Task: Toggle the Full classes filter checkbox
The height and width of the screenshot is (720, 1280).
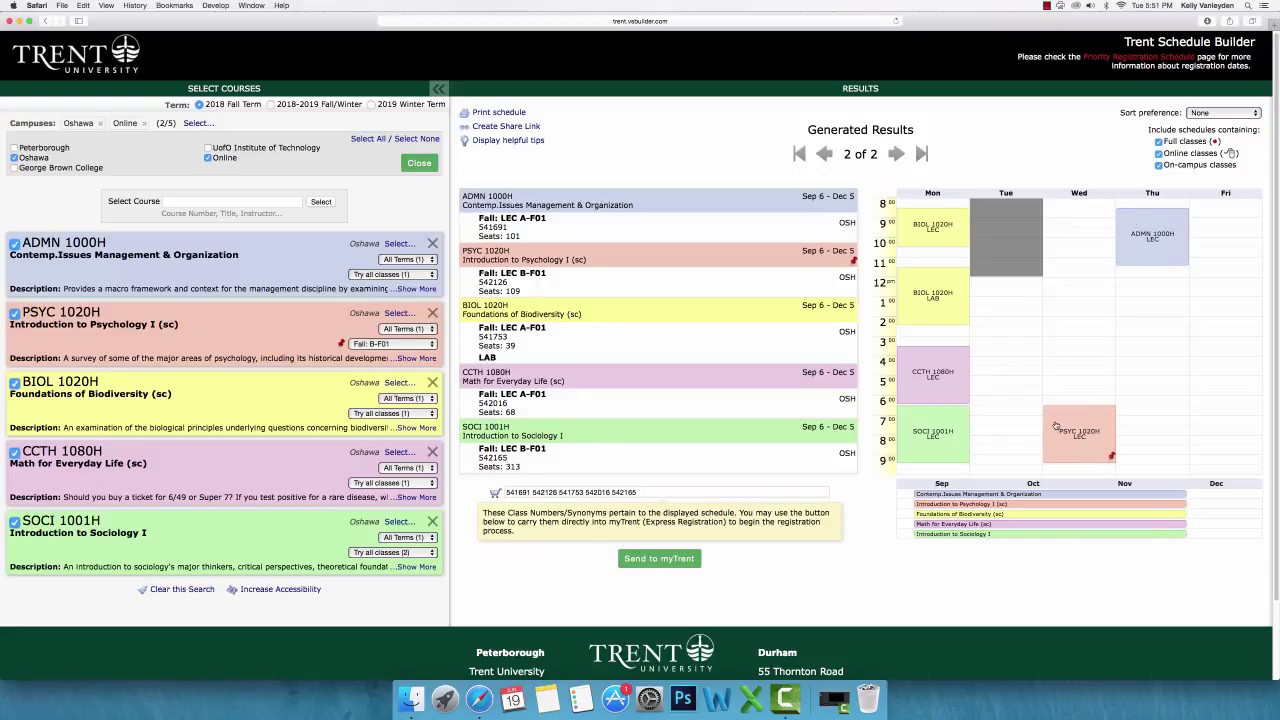Action: (1159, 142)
